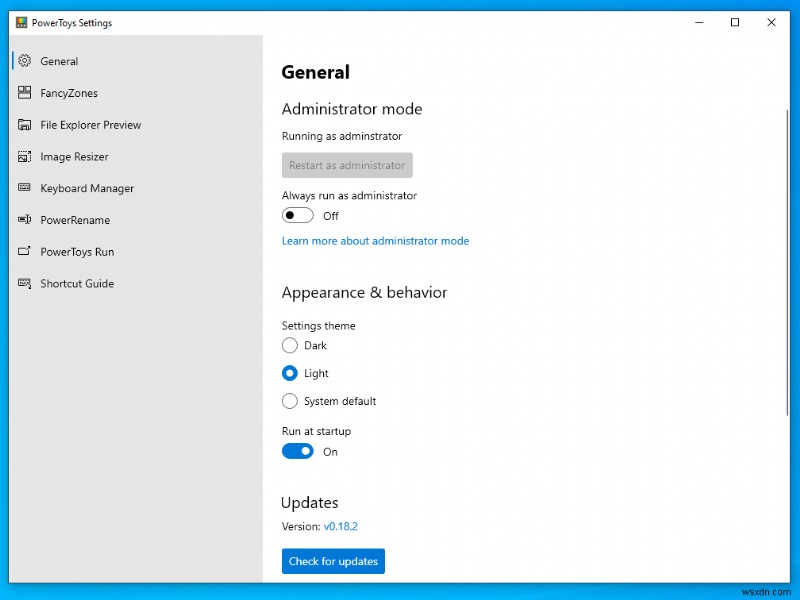The height and width of the screenshot is (600, 800).
Task: Click the Check for updates button
Action: (333, 561)
